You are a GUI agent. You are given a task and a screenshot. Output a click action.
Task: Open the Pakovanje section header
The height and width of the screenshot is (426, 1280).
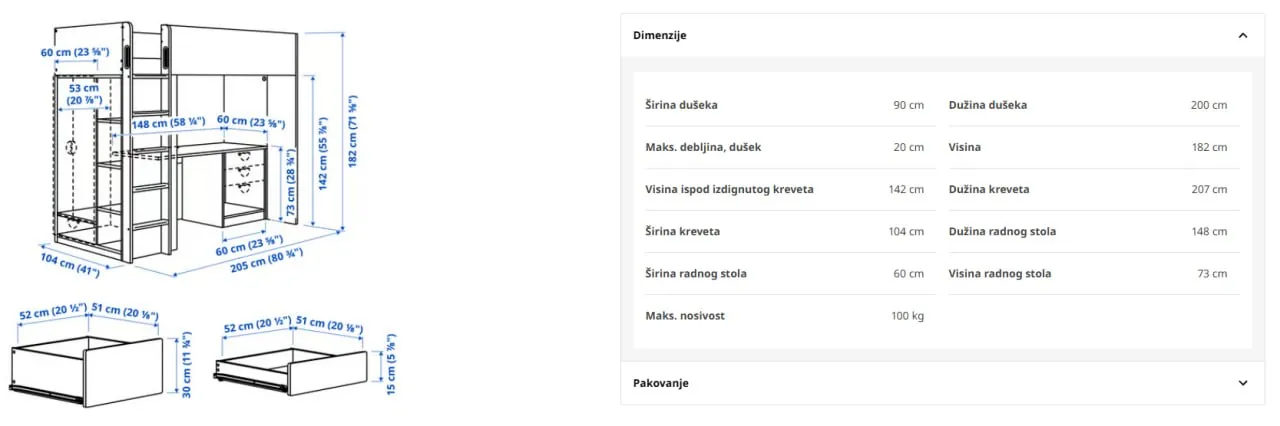942,383
